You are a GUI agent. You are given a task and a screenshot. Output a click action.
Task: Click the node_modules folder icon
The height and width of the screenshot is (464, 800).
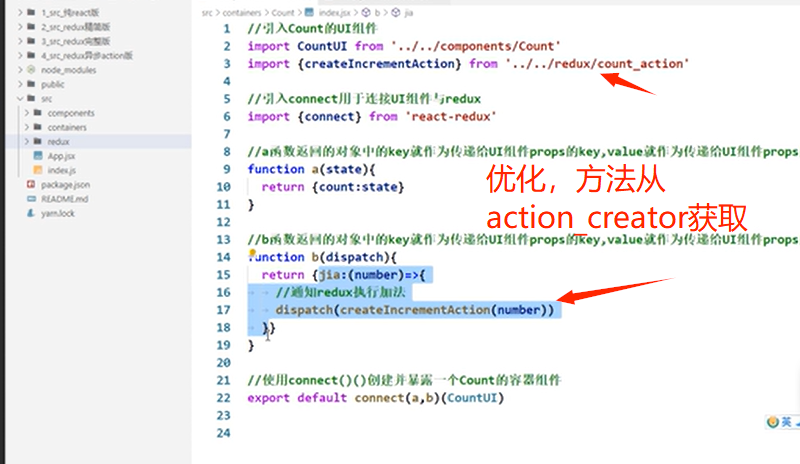click(x=31, y=69)
